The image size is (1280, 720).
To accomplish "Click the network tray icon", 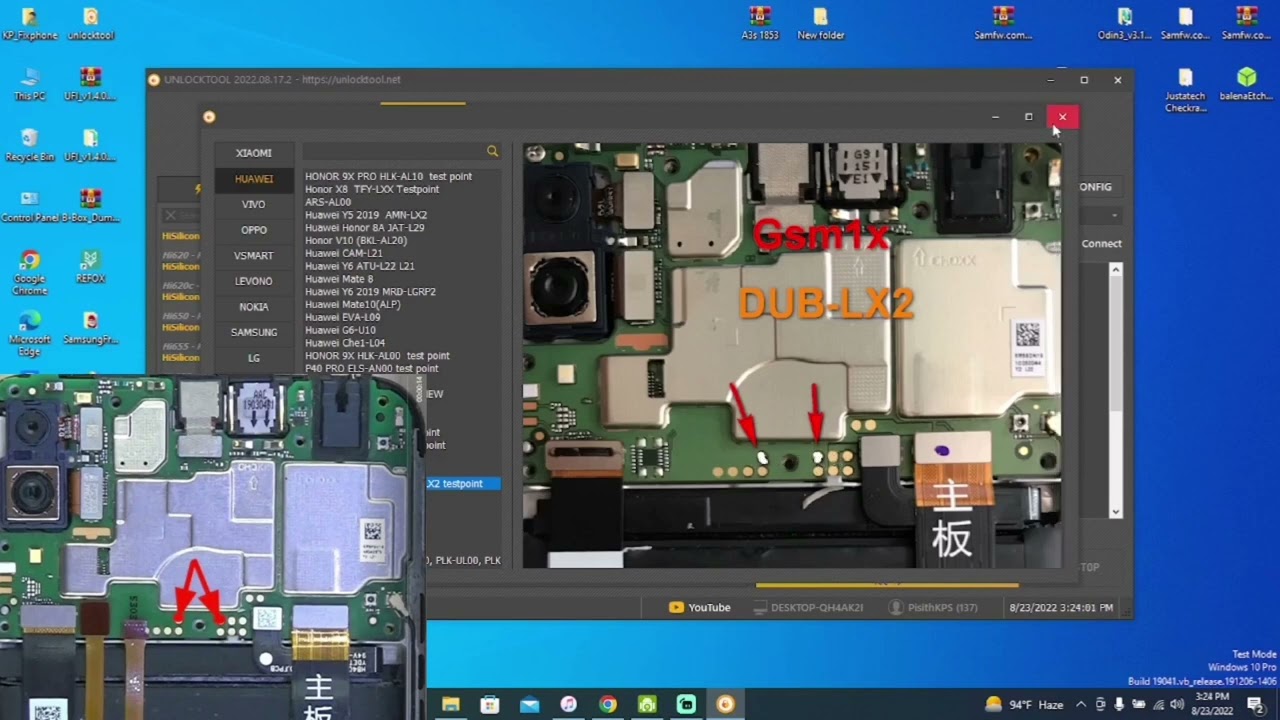I will [x=1158, y=704].
